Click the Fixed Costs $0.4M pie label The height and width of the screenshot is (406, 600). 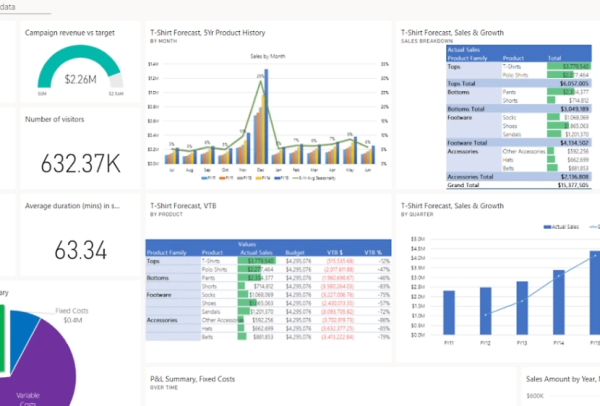[72, 315]
